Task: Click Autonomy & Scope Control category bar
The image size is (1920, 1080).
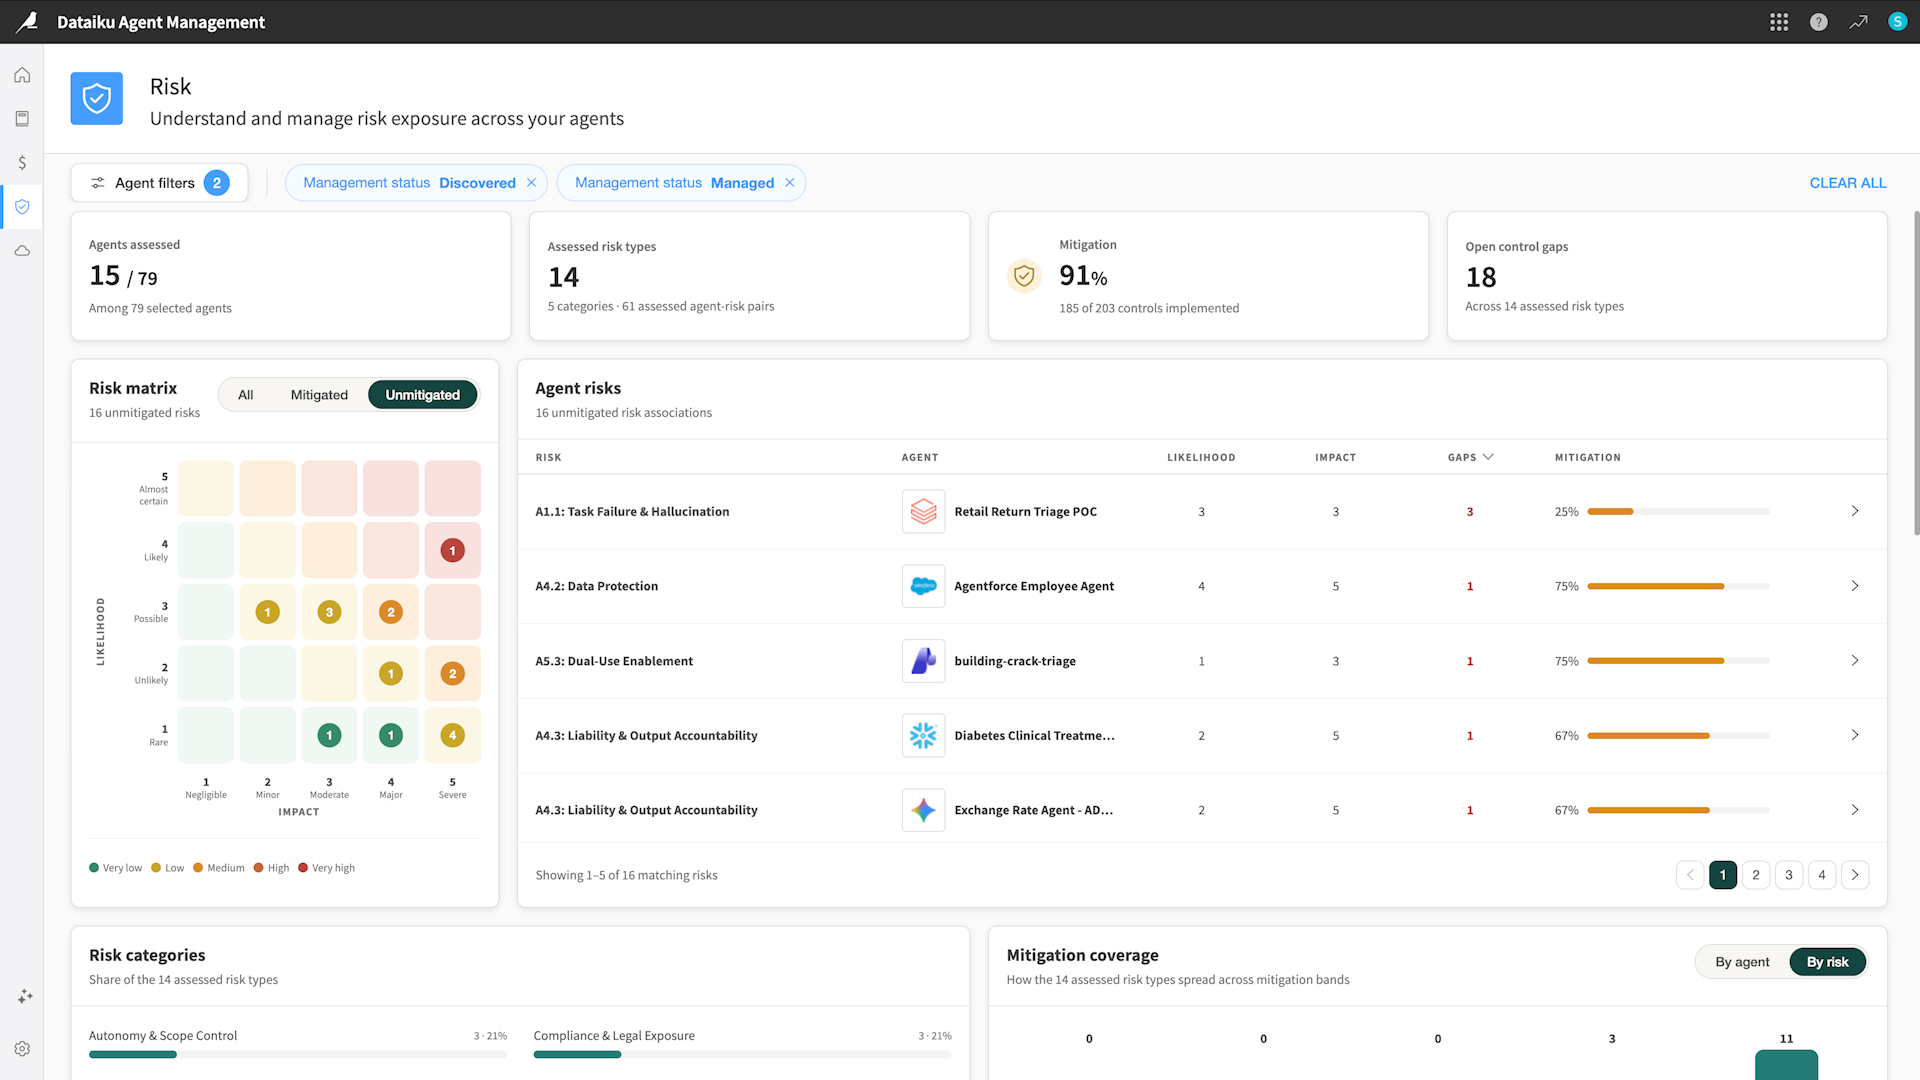Action: pyautogui.click(x=298, y=1054)
